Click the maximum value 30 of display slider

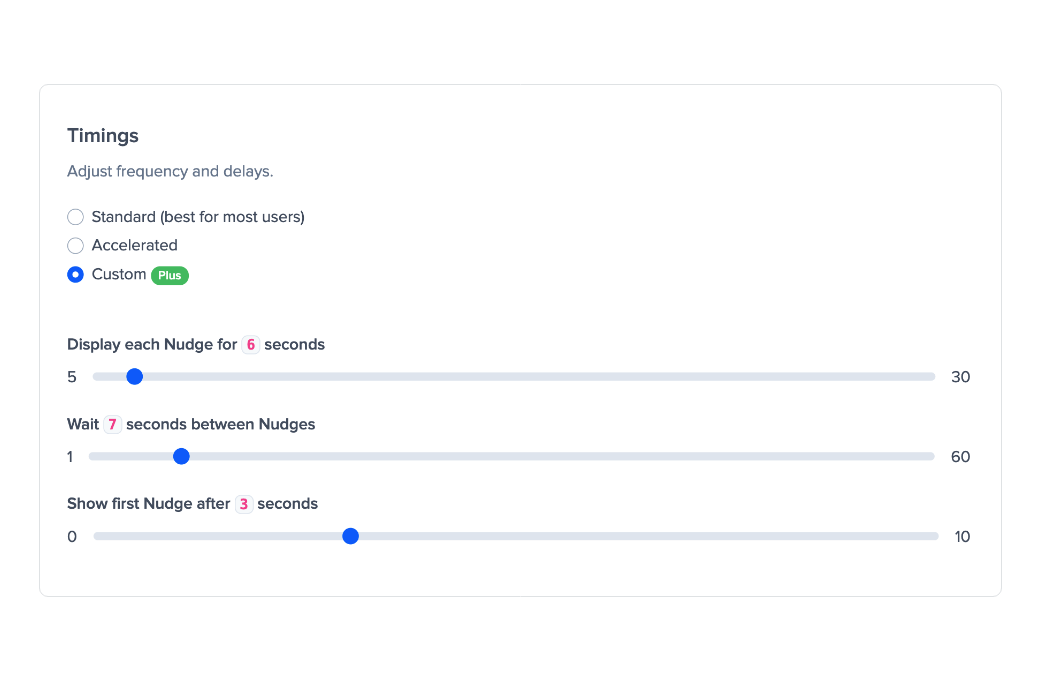[960, 377]
